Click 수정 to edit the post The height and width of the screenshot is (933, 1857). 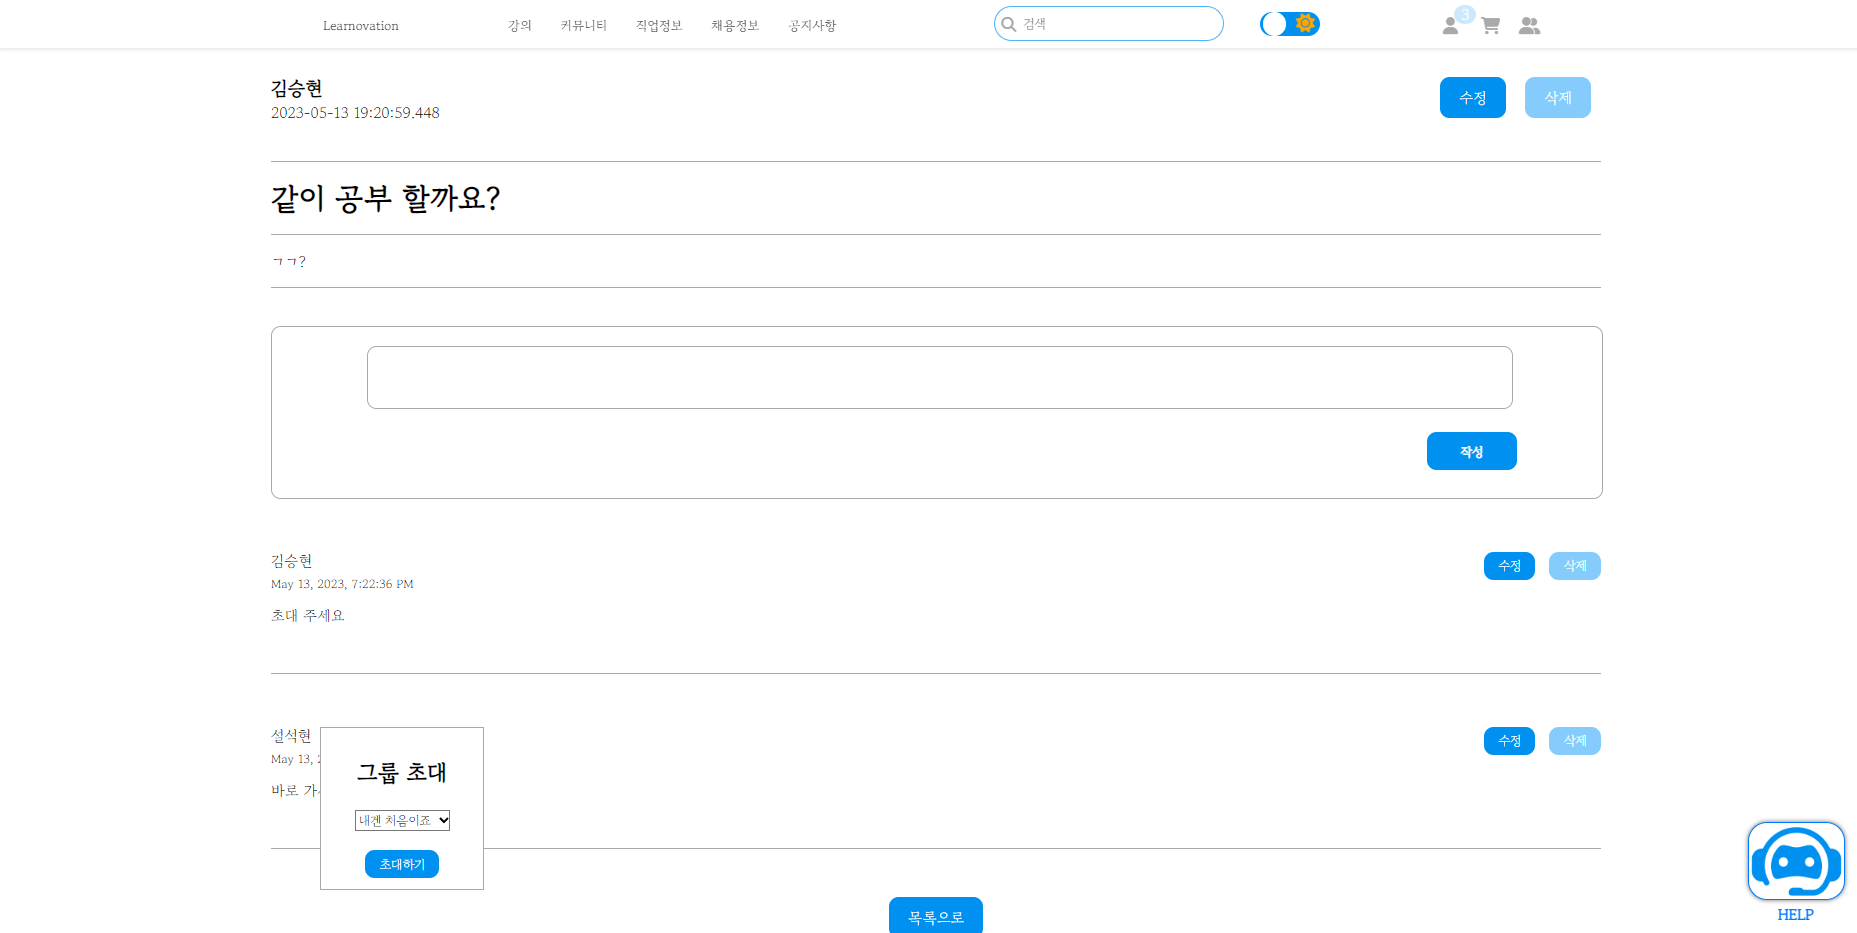[1472, 97]
